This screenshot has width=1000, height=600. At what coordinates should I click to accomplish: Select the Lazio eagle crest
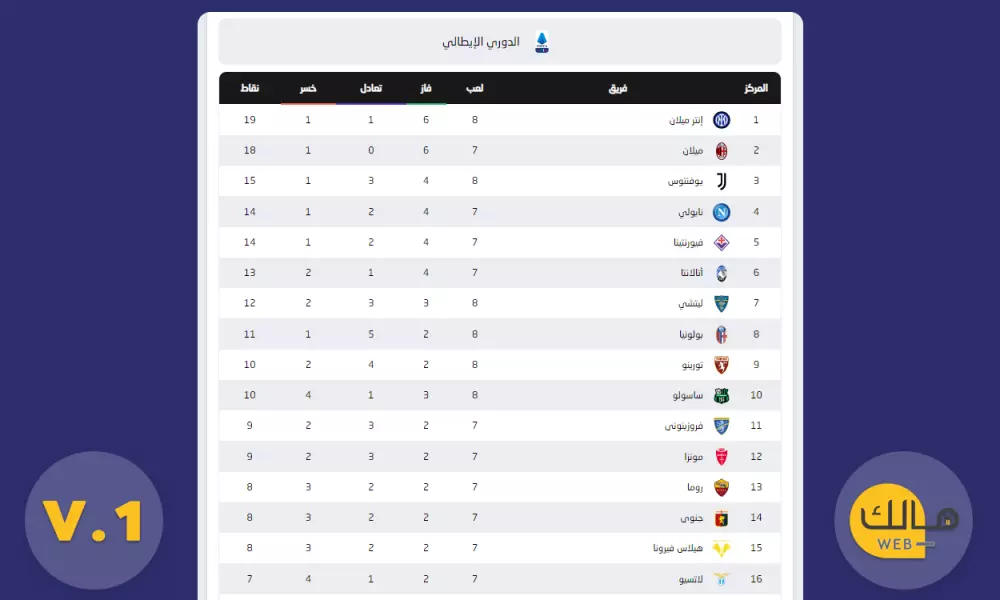point(722,578)
